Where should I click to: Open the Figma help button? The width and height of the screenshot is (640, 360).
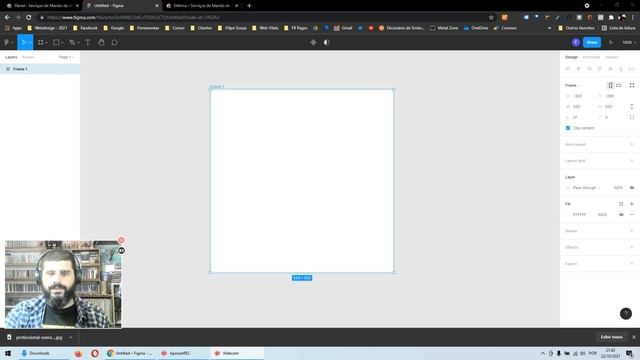point(626,313)
